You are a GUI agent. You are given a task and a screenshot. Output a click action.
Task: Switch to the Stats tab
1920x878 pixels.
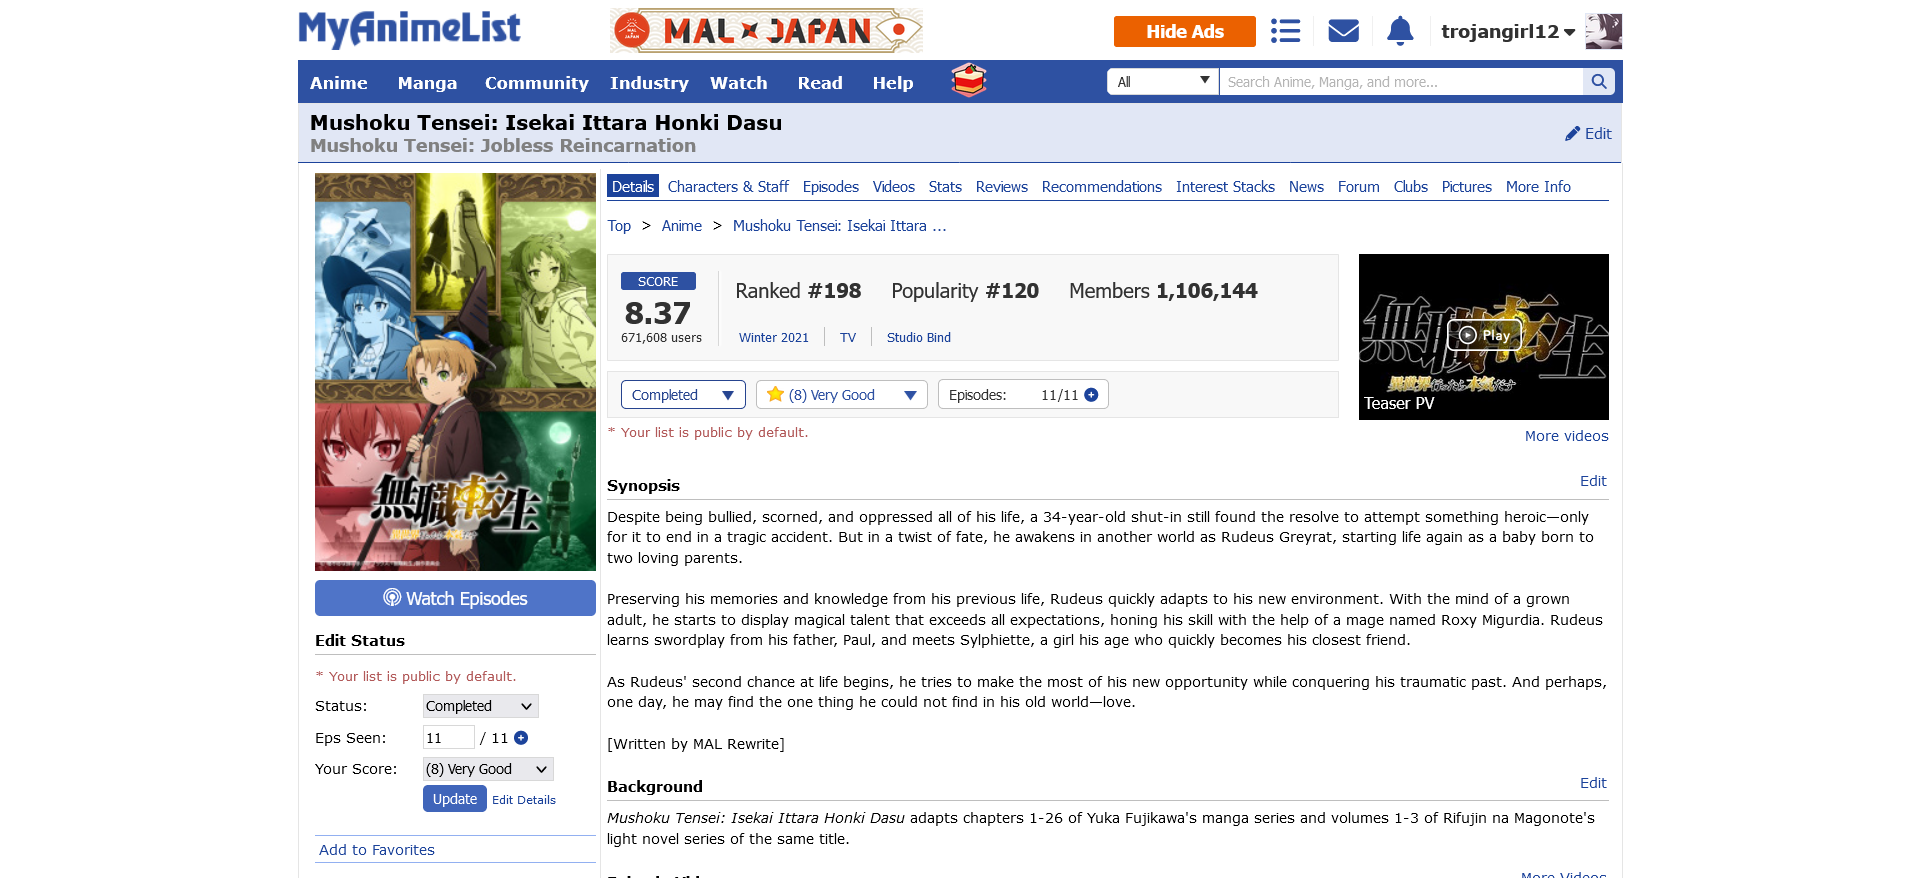[x=945, y=187]
